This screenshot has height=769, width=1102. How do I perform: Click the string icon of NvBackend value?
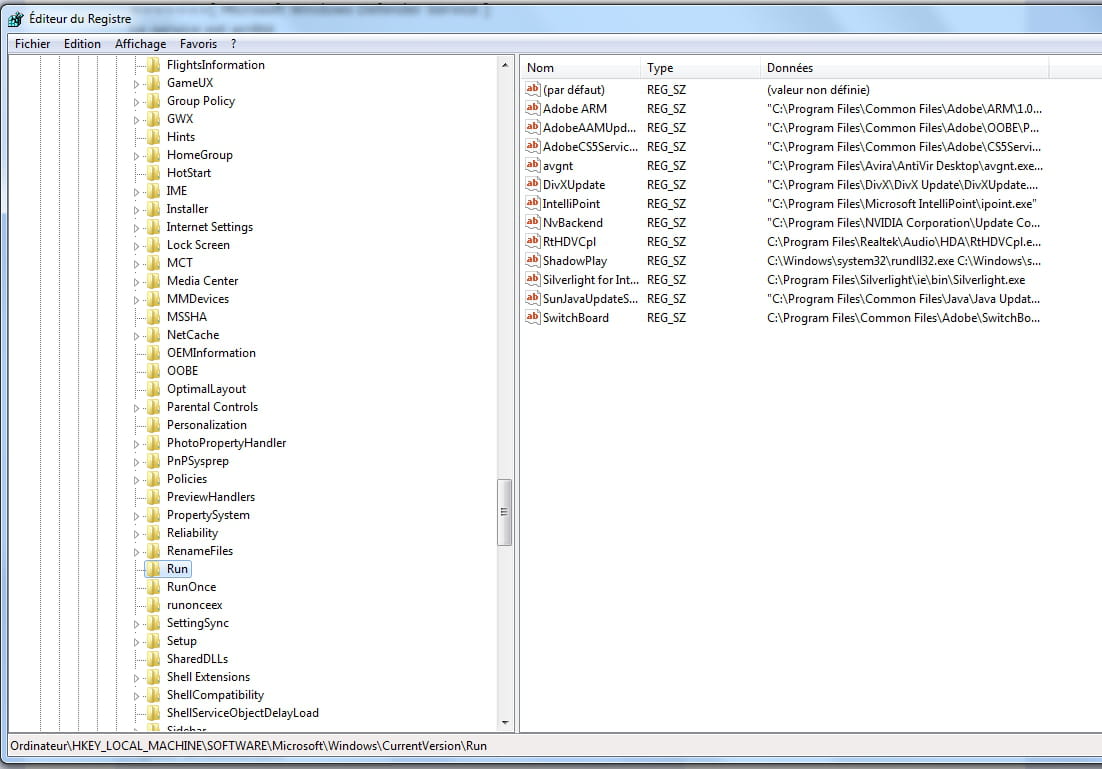[x=533, y=222]
